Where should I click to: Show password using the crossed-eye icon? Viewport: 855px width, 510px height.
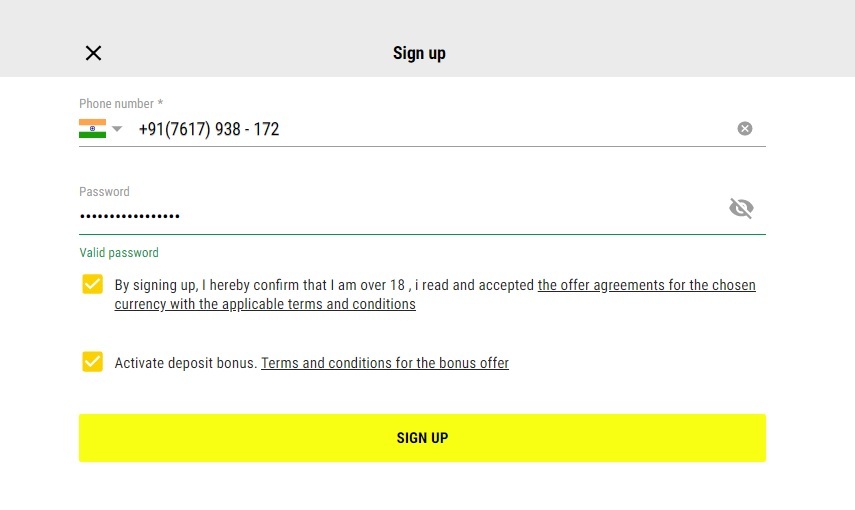(x=741, y=208)
